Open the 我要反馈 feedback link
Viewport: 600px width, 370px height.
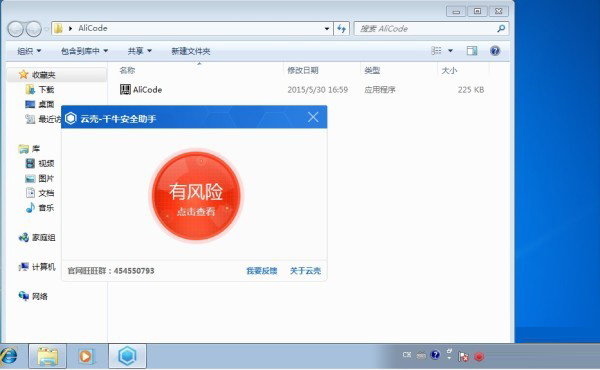pyautogui.click(x=262, y=271)
